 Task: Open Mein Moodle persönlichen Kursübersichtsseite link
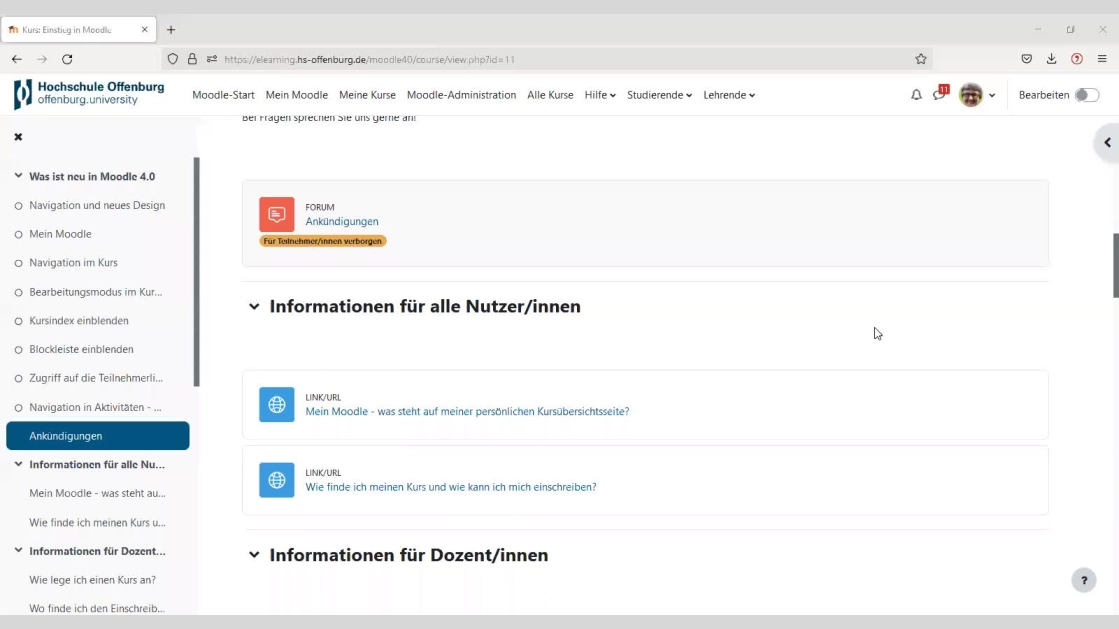pyautogui.click(x=467, y=411)
